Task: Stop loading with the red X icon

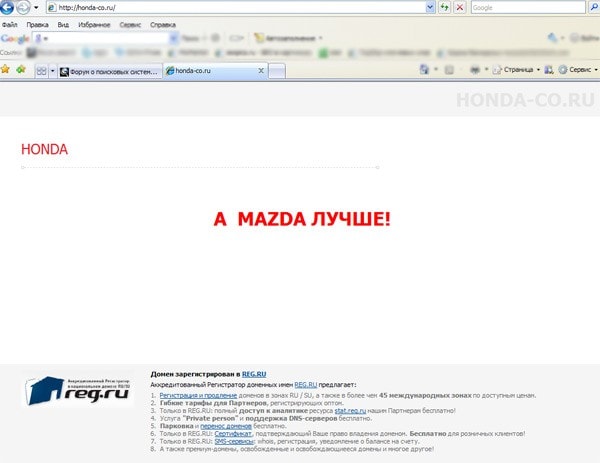Action: click(460, 7)
